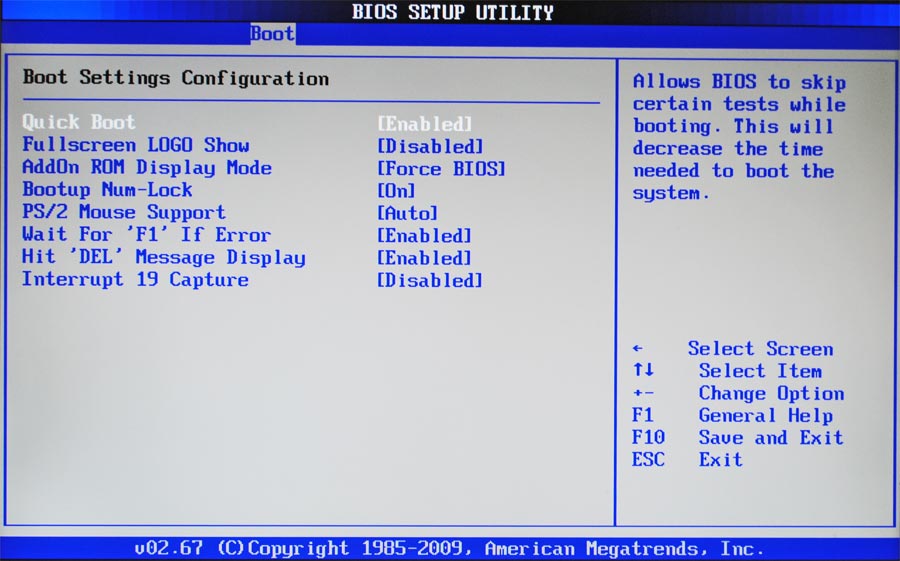
Task: Click the up-down arrows icon
Action: coord(643,370)
